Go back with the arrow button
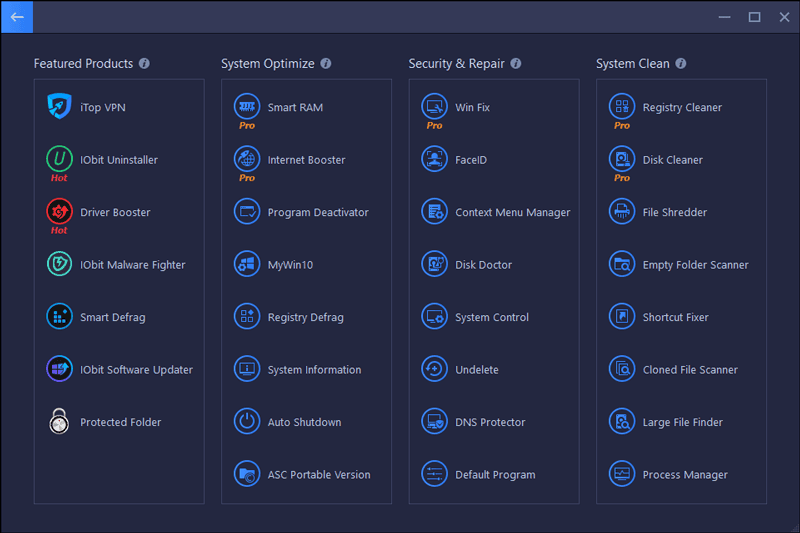This screenshot has width=800, height=533. (17, 17)
